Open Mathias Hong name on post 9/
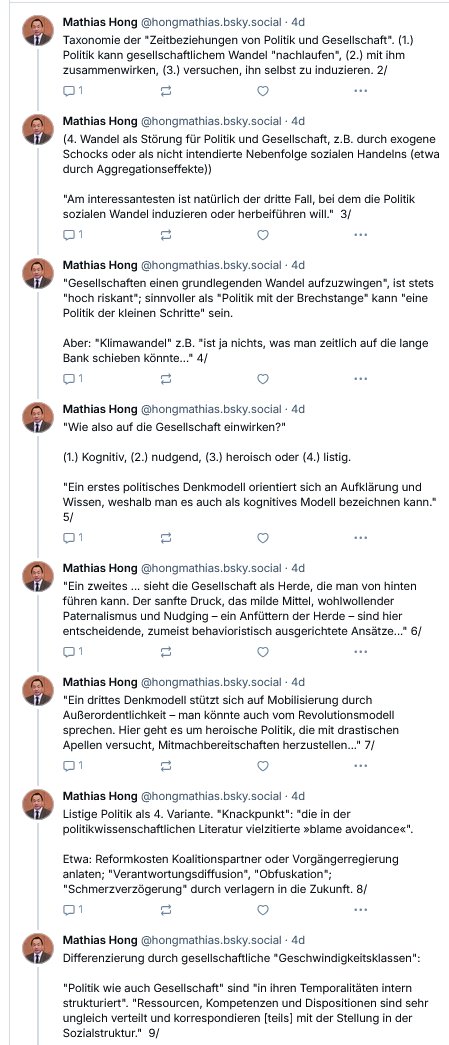 (x=99, y=940)
